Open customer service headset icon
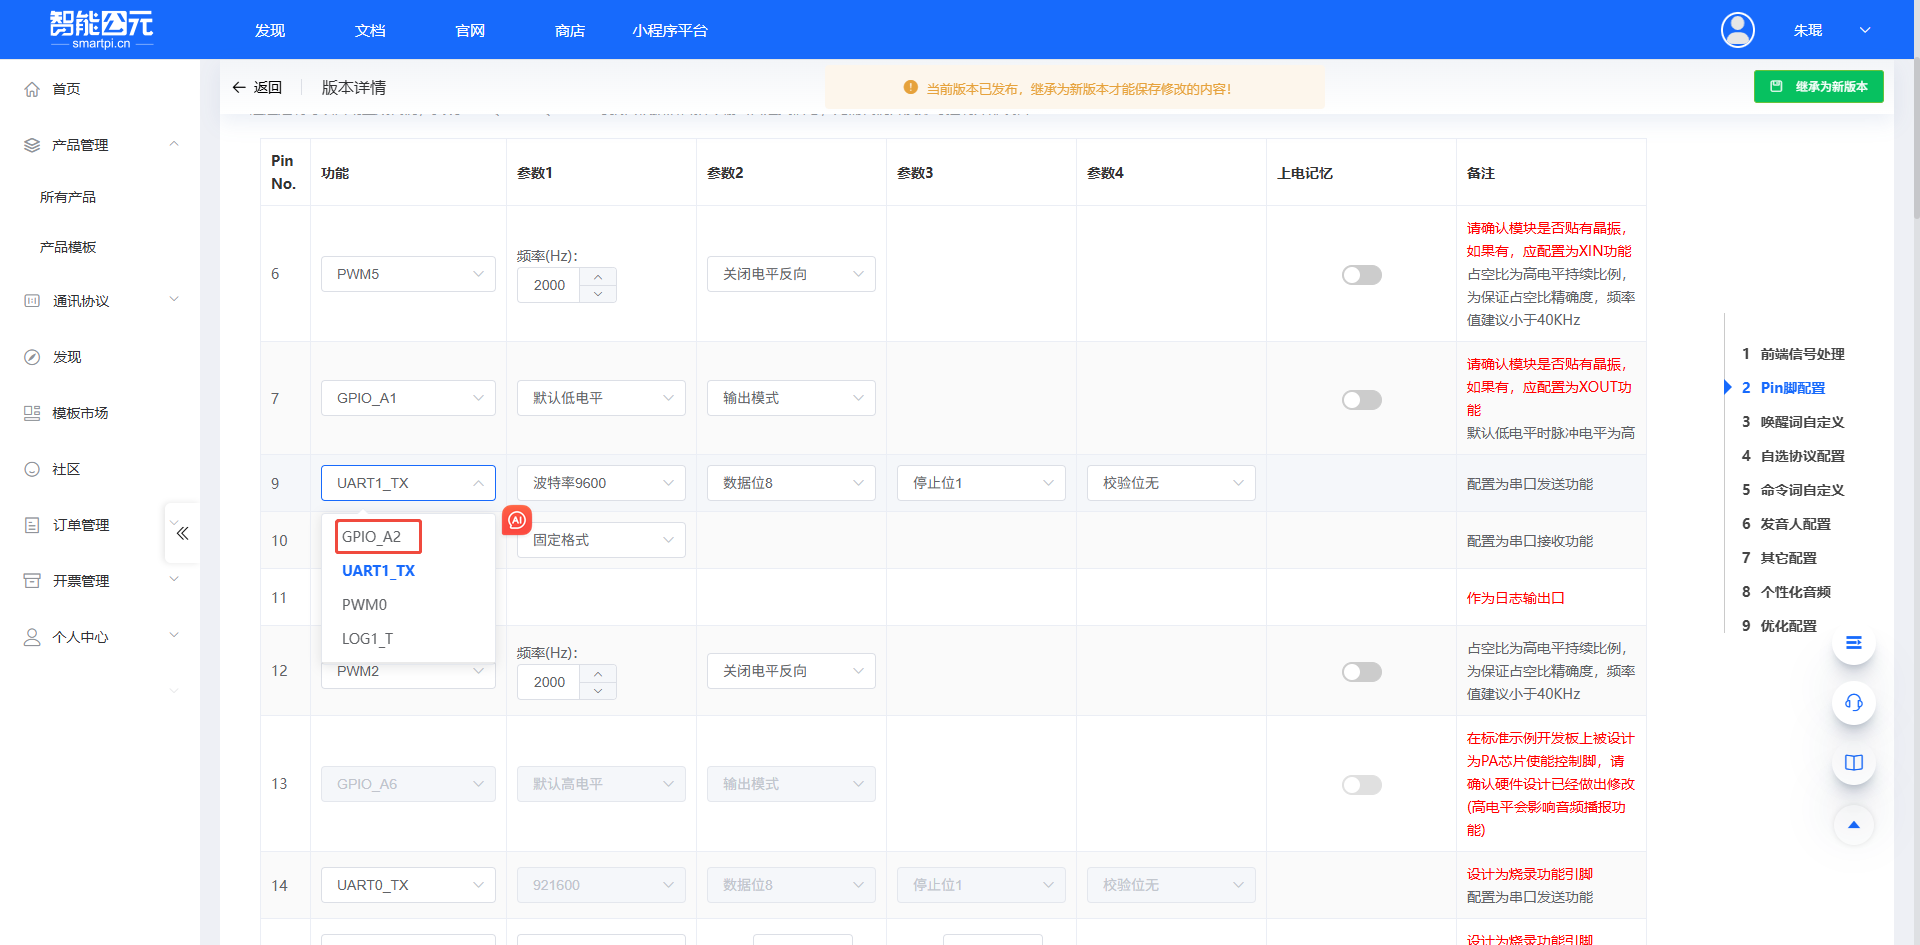This screenshot has width=1920, height=945. [x=1853, y=703]
